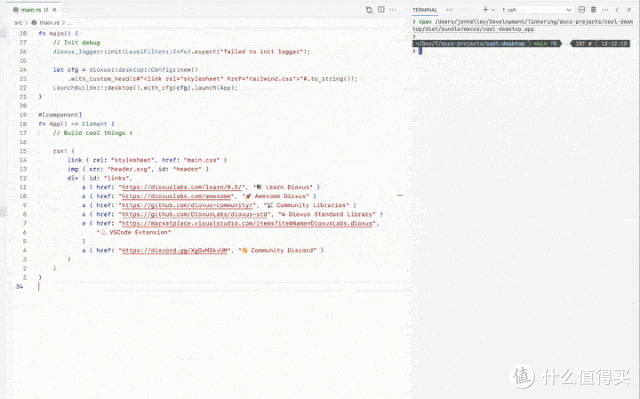Screen dimensions: 640x399
Task: Click the '#[component]' attribute line
Action: pyautogui.click(x=60, y=115)
